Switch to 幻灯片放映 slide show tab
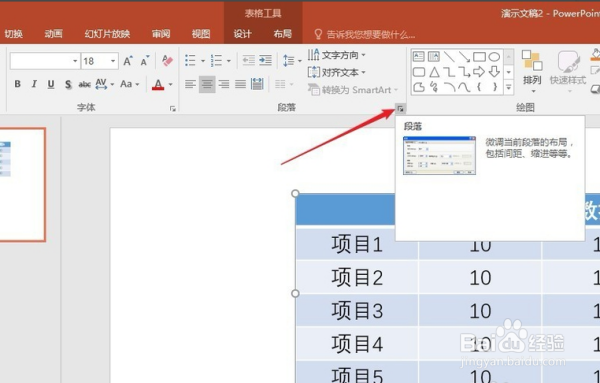This screenshot has width=600, height=383. pyautogui.click(x=107, y=34)
